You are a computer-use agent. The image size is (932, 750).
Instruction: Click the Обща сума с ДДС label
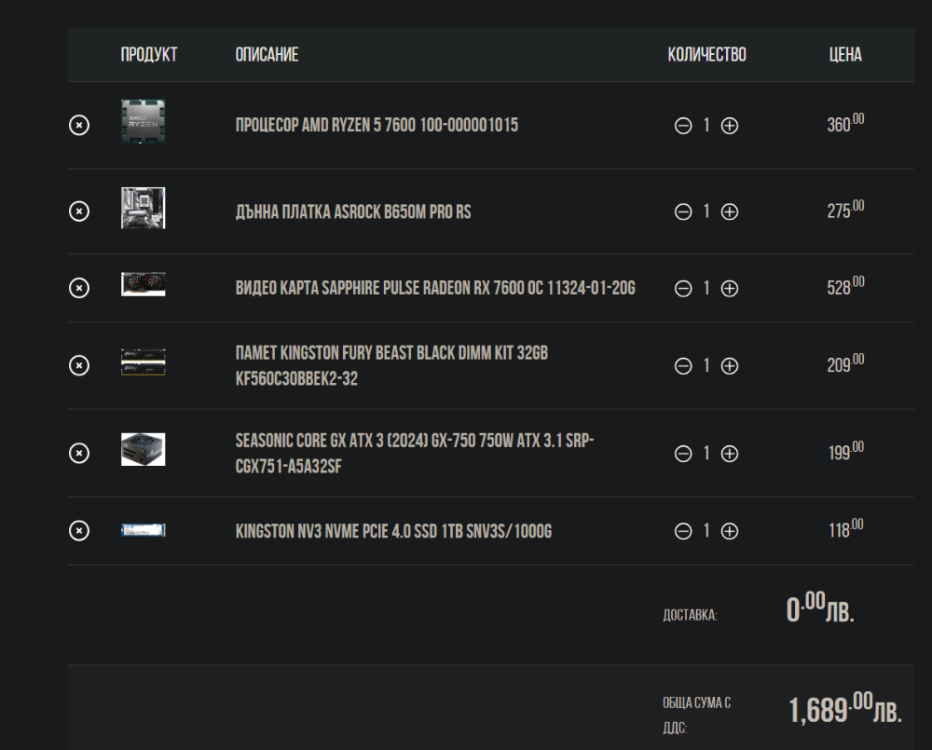click(x=697, y=715)
